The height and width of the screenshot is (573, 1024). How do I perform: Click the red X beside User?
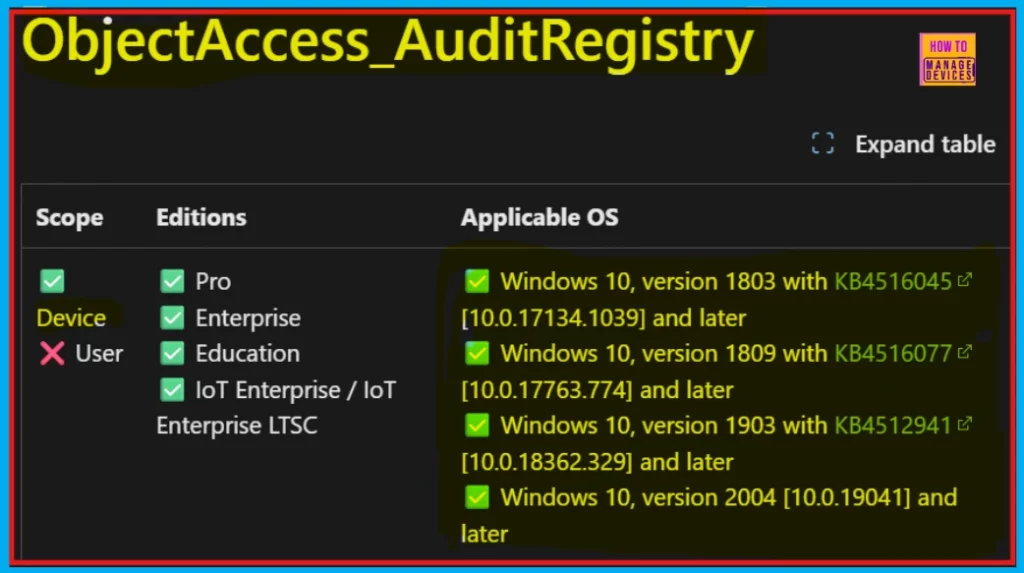pos(52,353)
